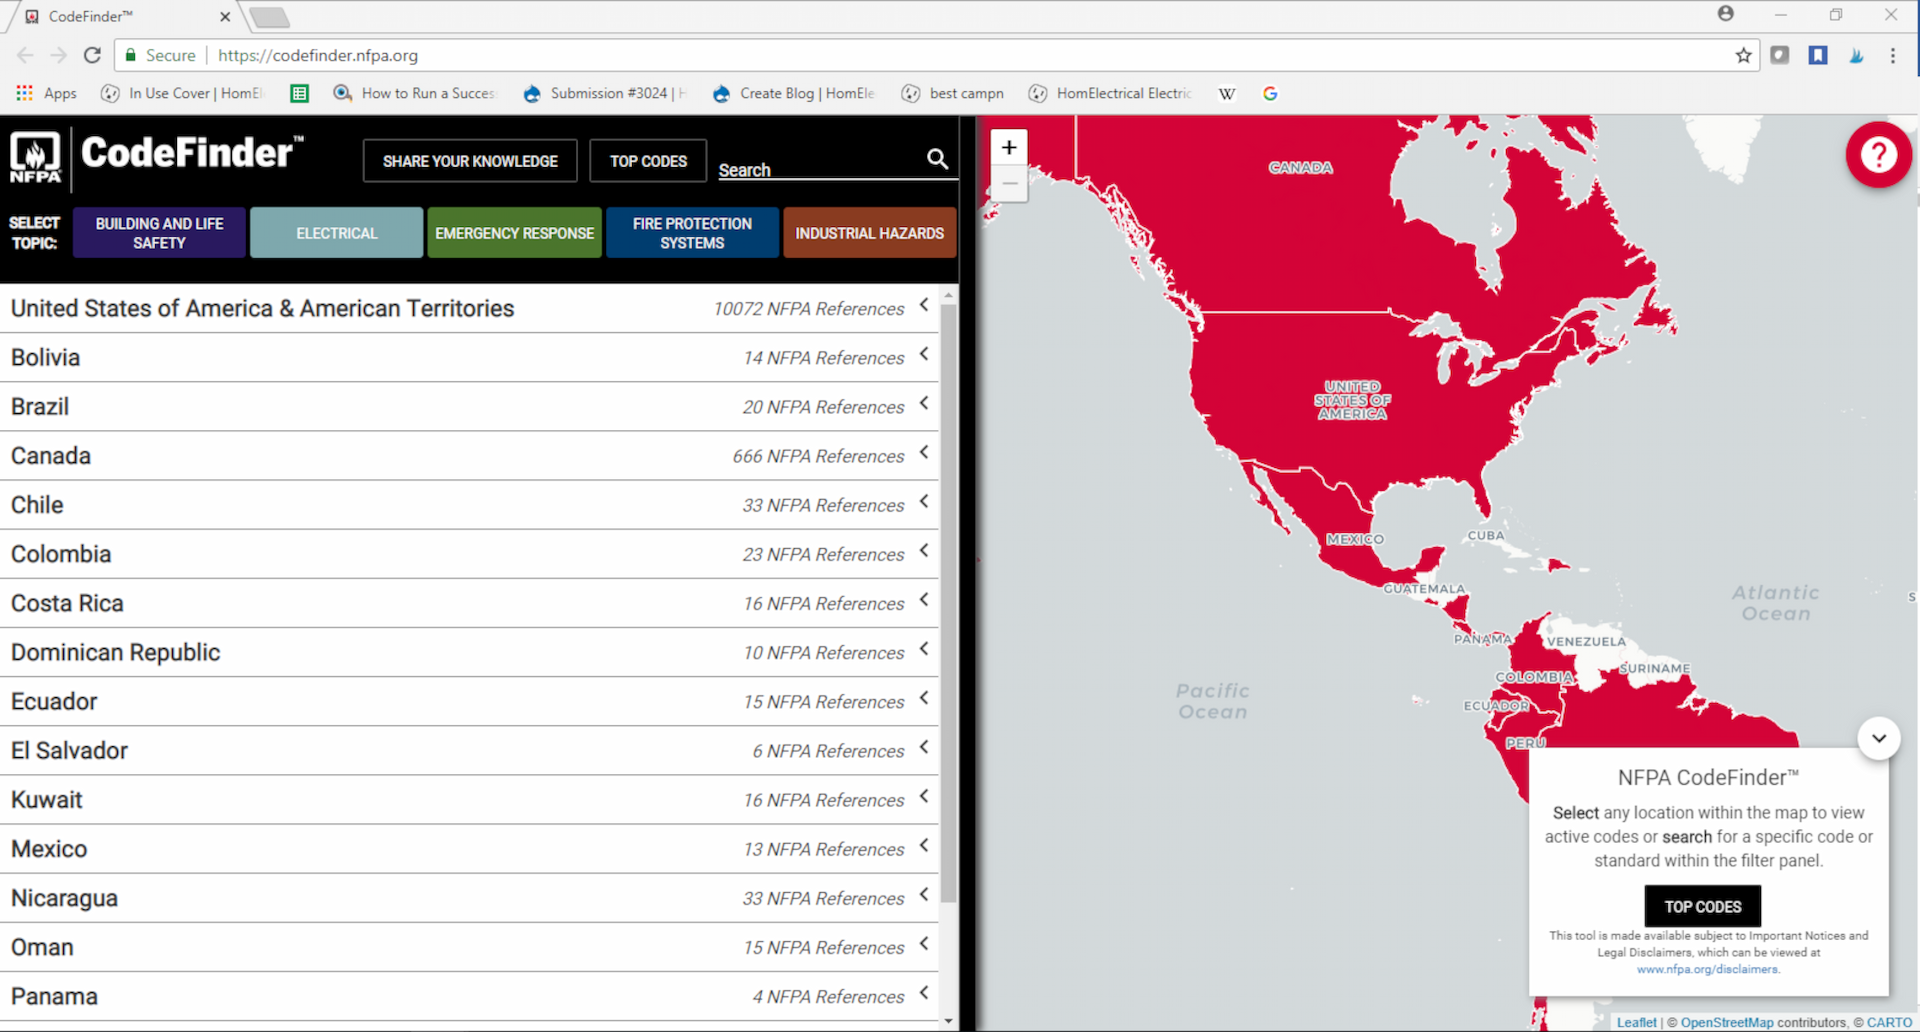Open the Leaflet attribution link
This screenshot has height=1032, width=1920.
tap(1636, 1022)
